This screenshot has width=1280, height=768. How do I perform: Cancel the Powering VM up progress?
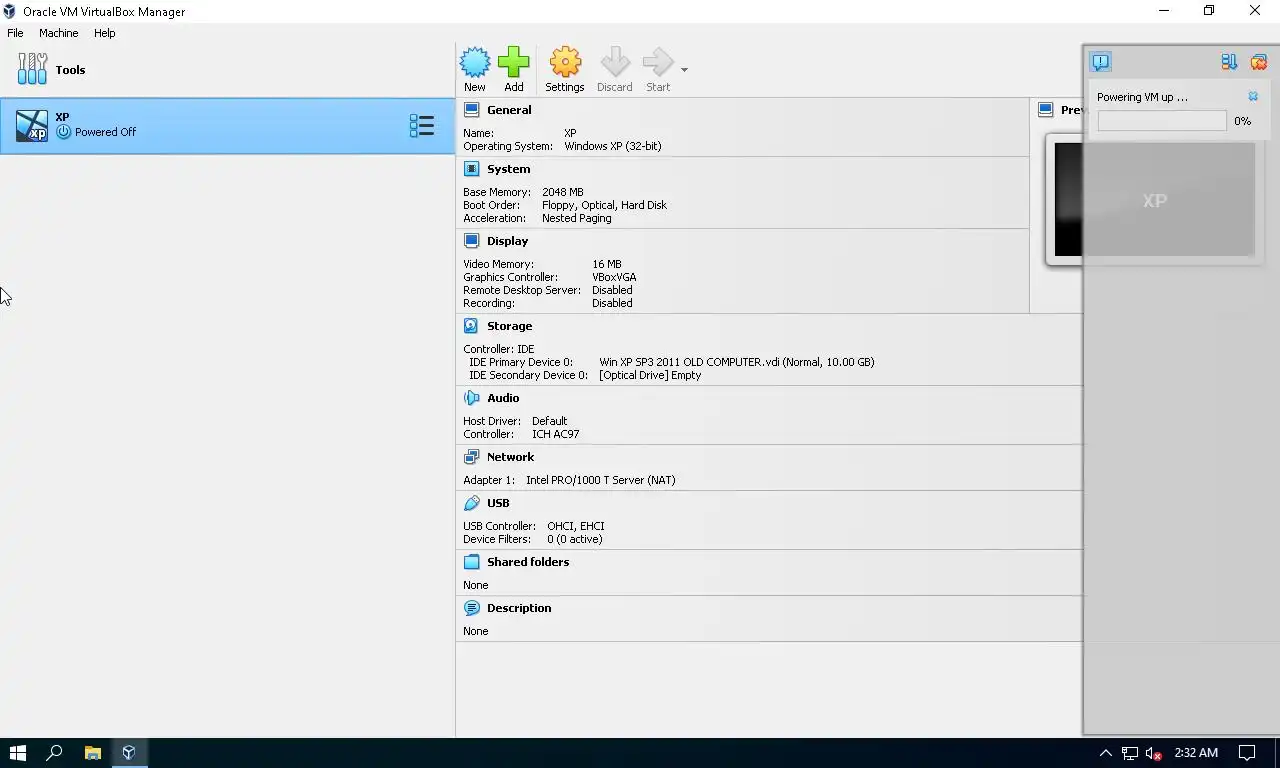pyautogui.click(x=1253, y=97)
